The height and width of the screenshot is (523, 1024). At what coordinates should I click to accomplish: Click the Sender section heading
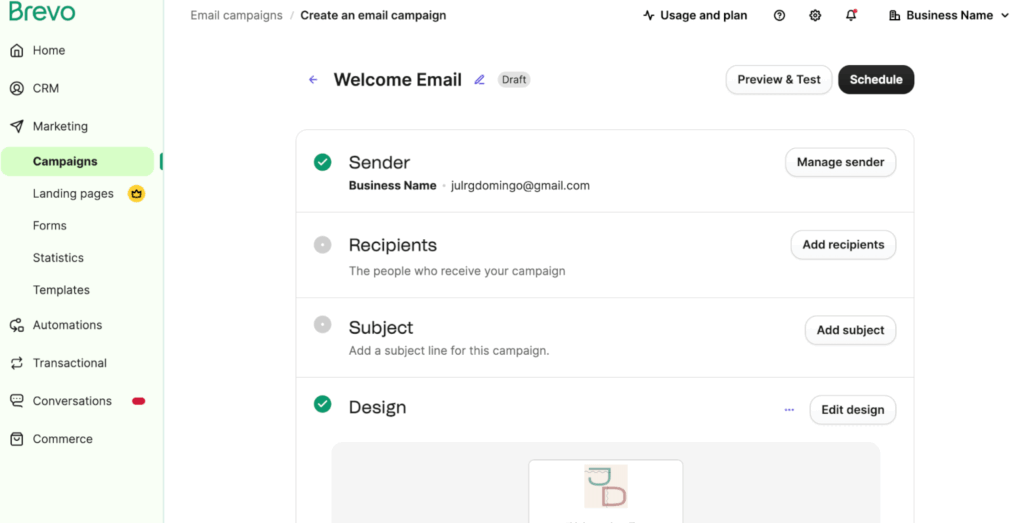click(379, 162)
